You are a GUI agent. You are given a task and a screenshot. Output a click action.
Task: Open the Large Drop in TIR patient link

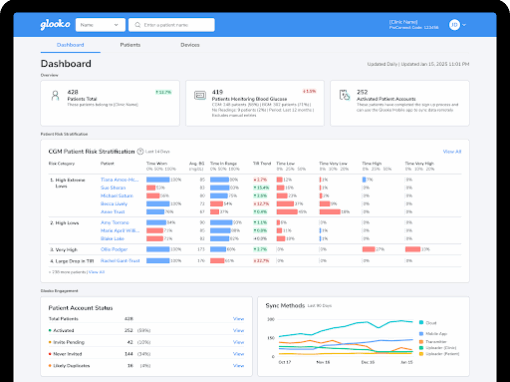point(120,261)
